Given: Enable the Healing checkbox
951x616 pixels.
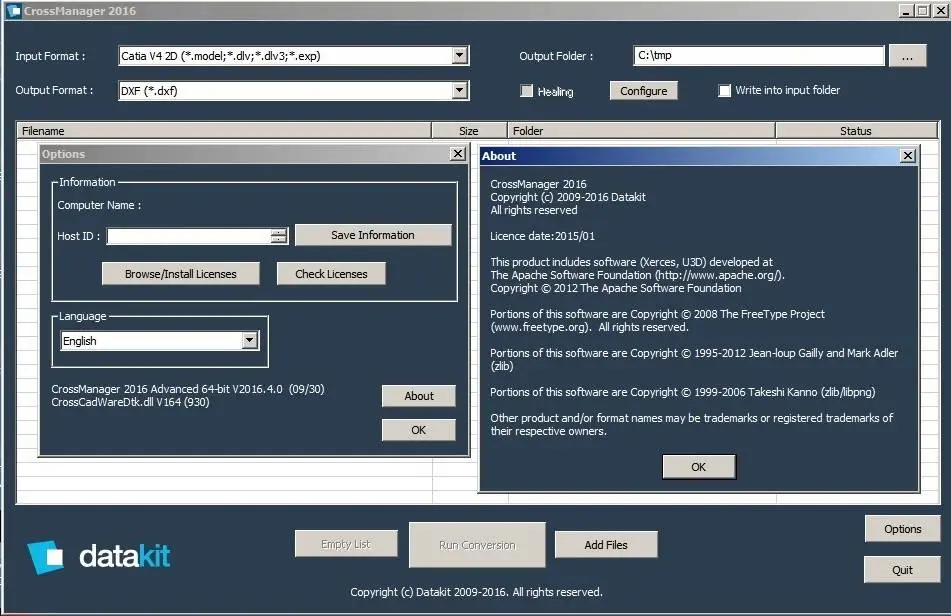Looking at the screenshot, I should 526,91.
